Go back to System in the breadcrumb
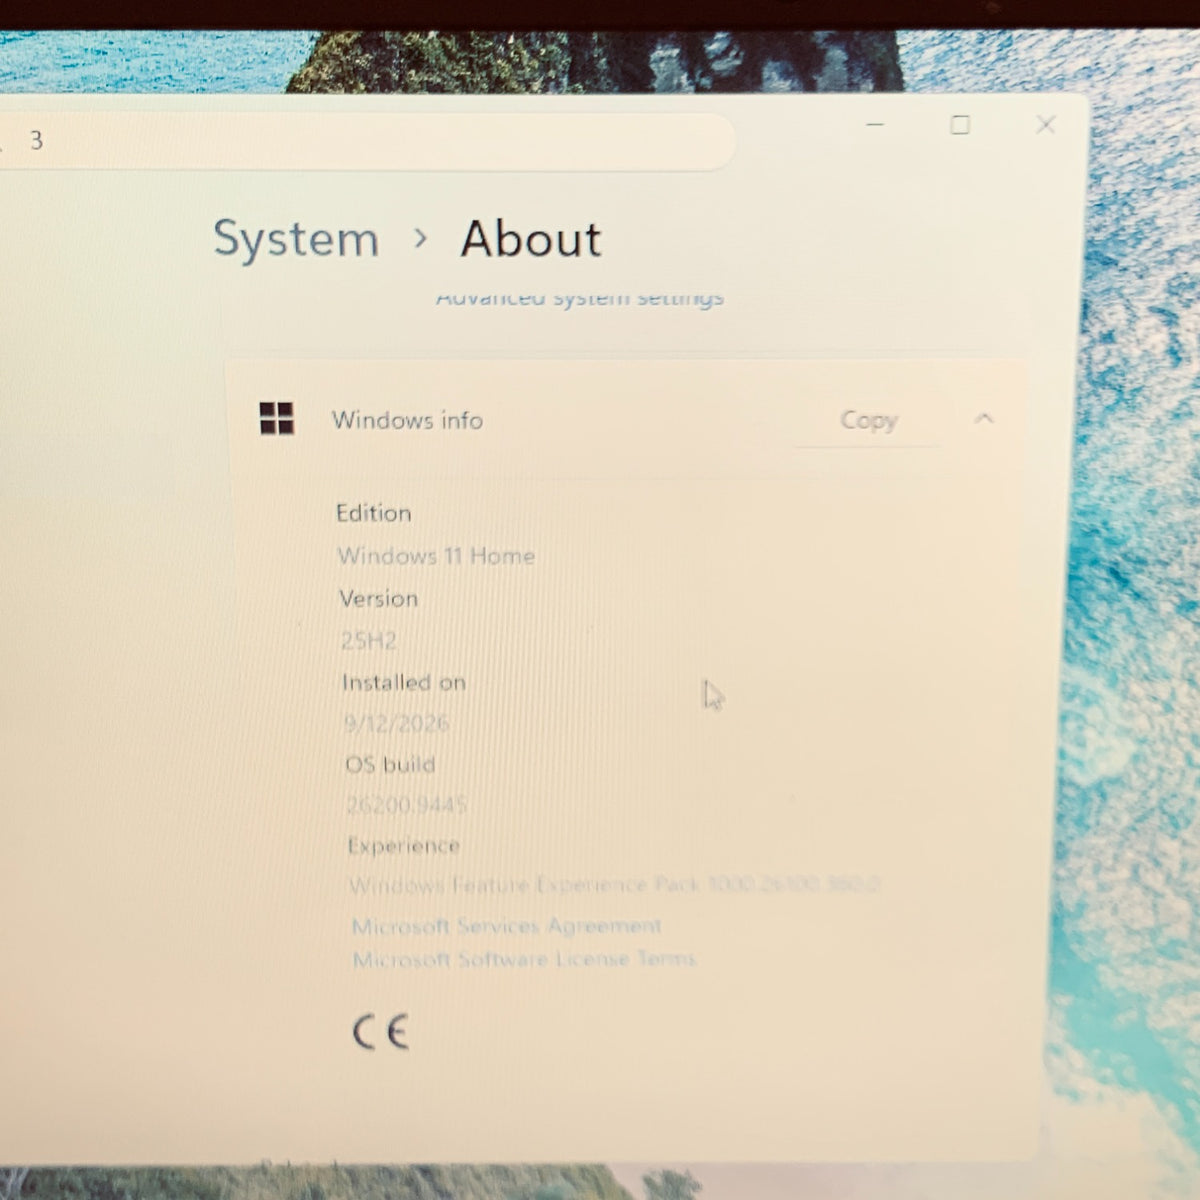1200x1200 pixels. [x=296, y=240]
